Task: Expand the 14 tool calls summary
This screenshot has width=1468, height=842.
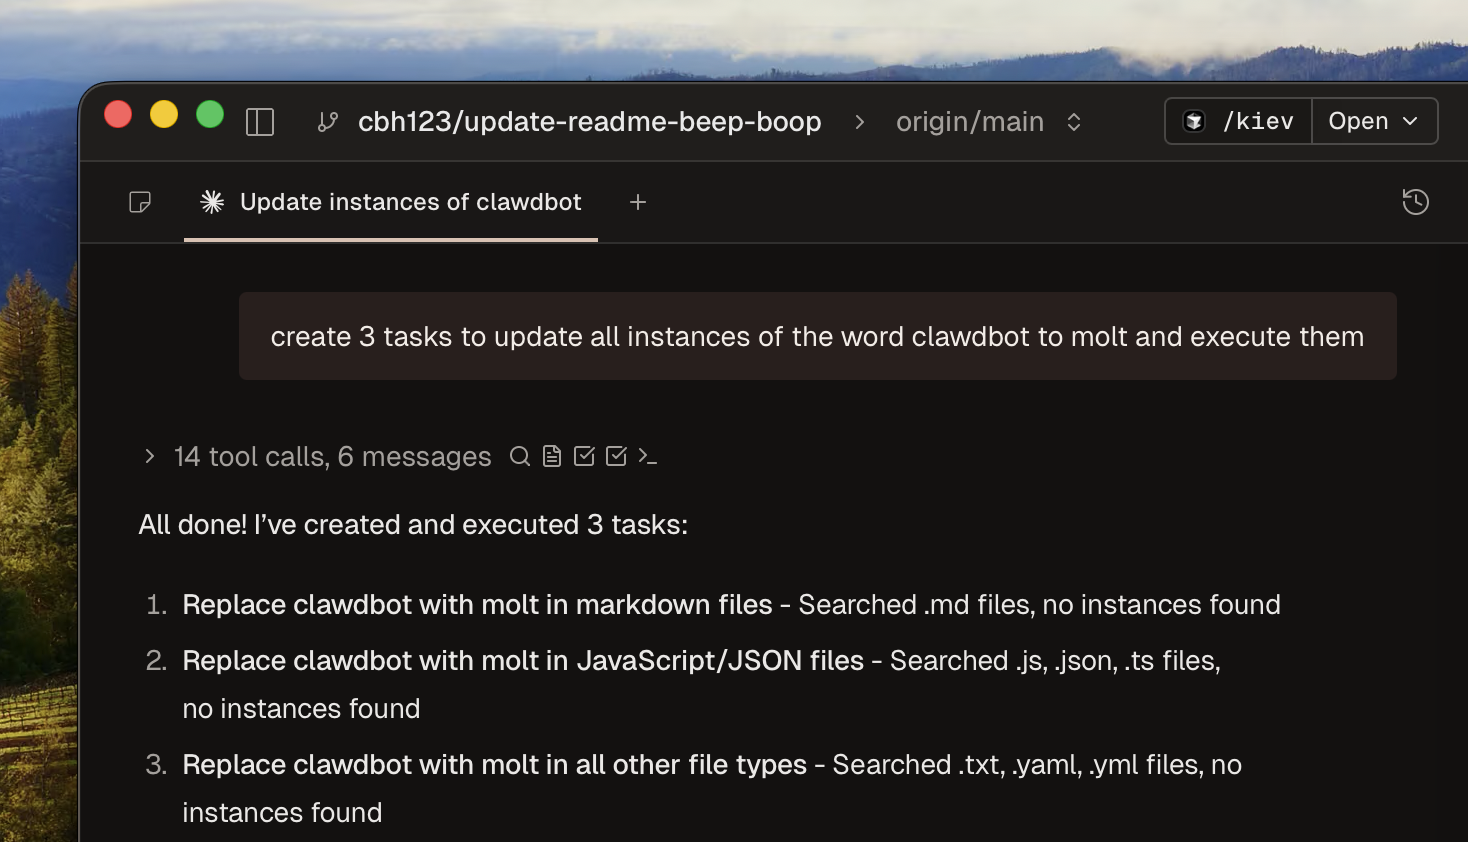Action: [318, 456]
